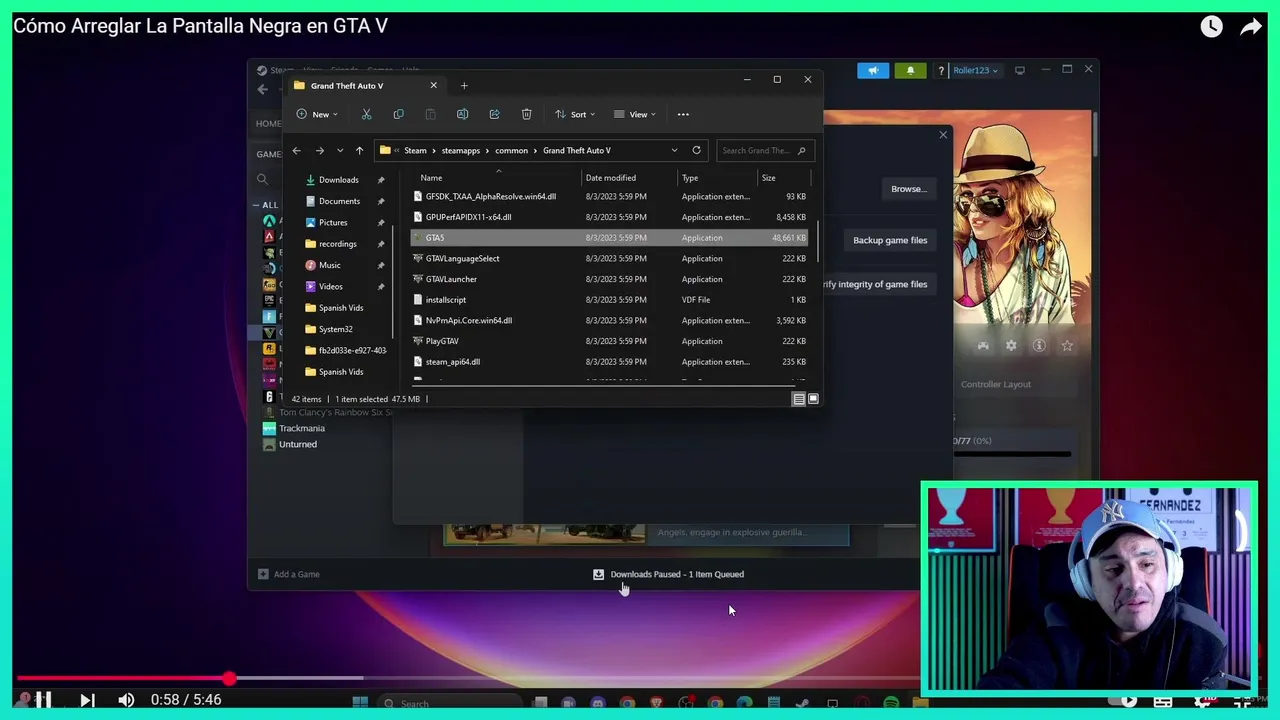Click the Delete trash icon in File Explorer
The image size is (1280, 720).
526,114
